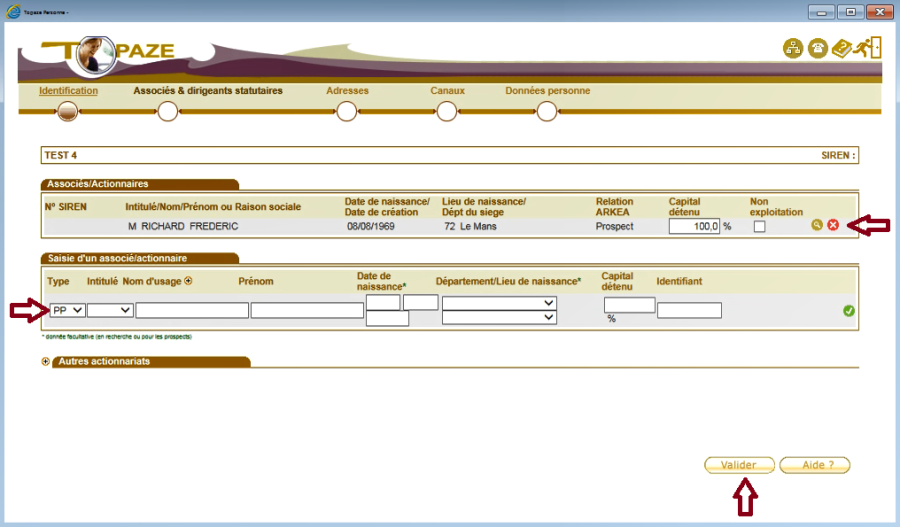The image size is (900, 527).
Task: Open the upper Département dropdown
Action: tap(499, 302)
